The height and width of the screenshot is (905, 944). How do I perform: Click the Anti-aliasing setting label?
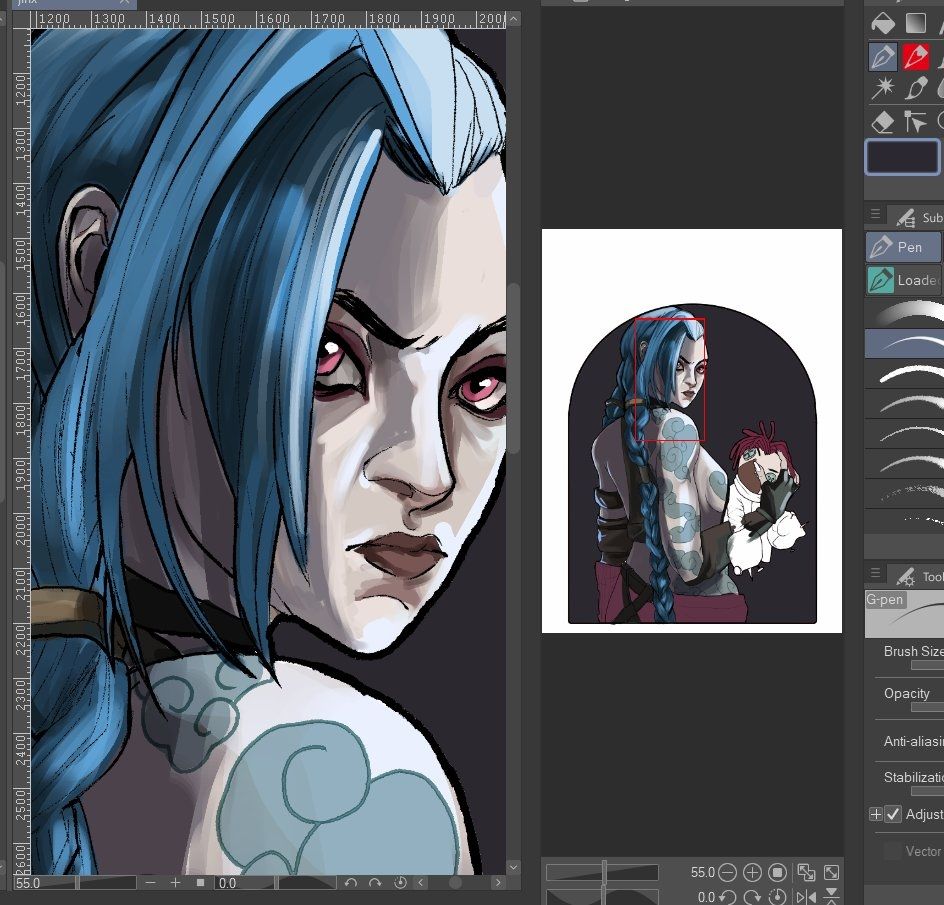[913, 741]
